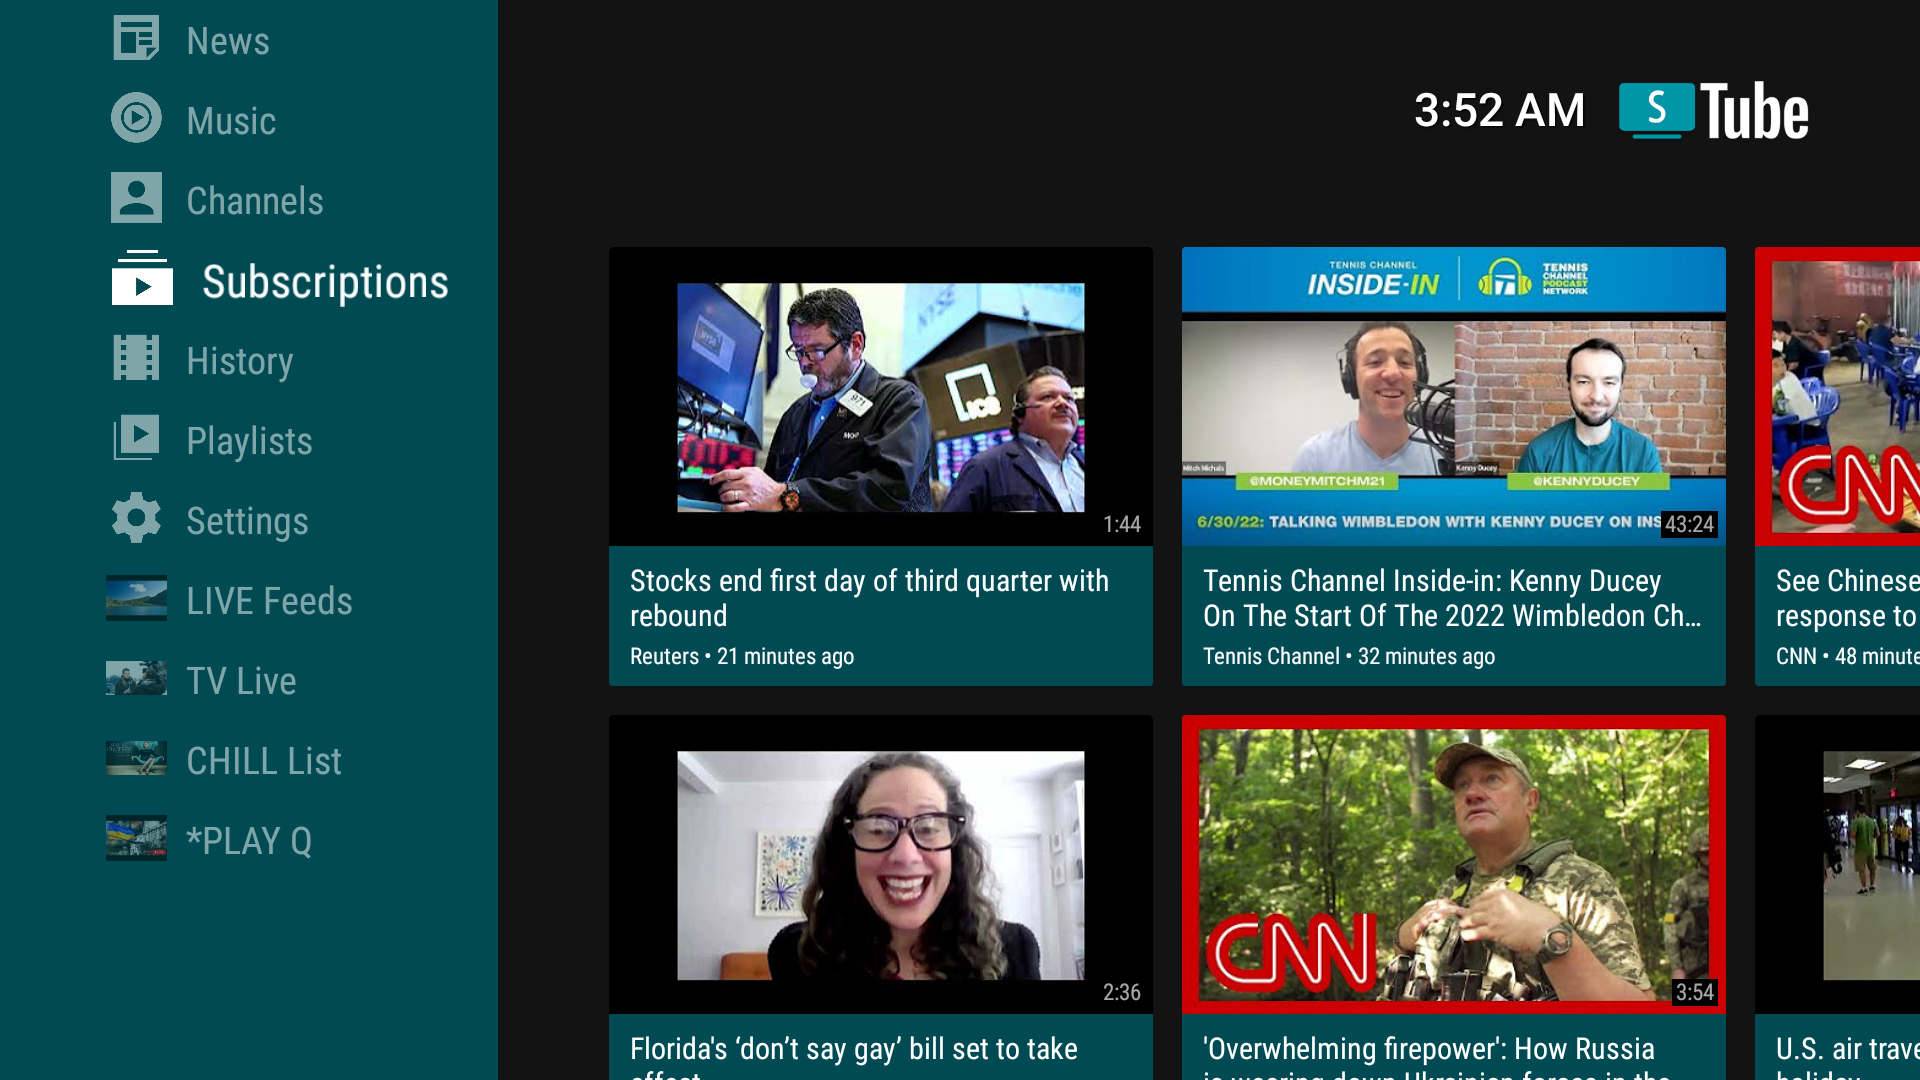Open the History film strip icon
1920x1080 pixels.
coord(136,358)
